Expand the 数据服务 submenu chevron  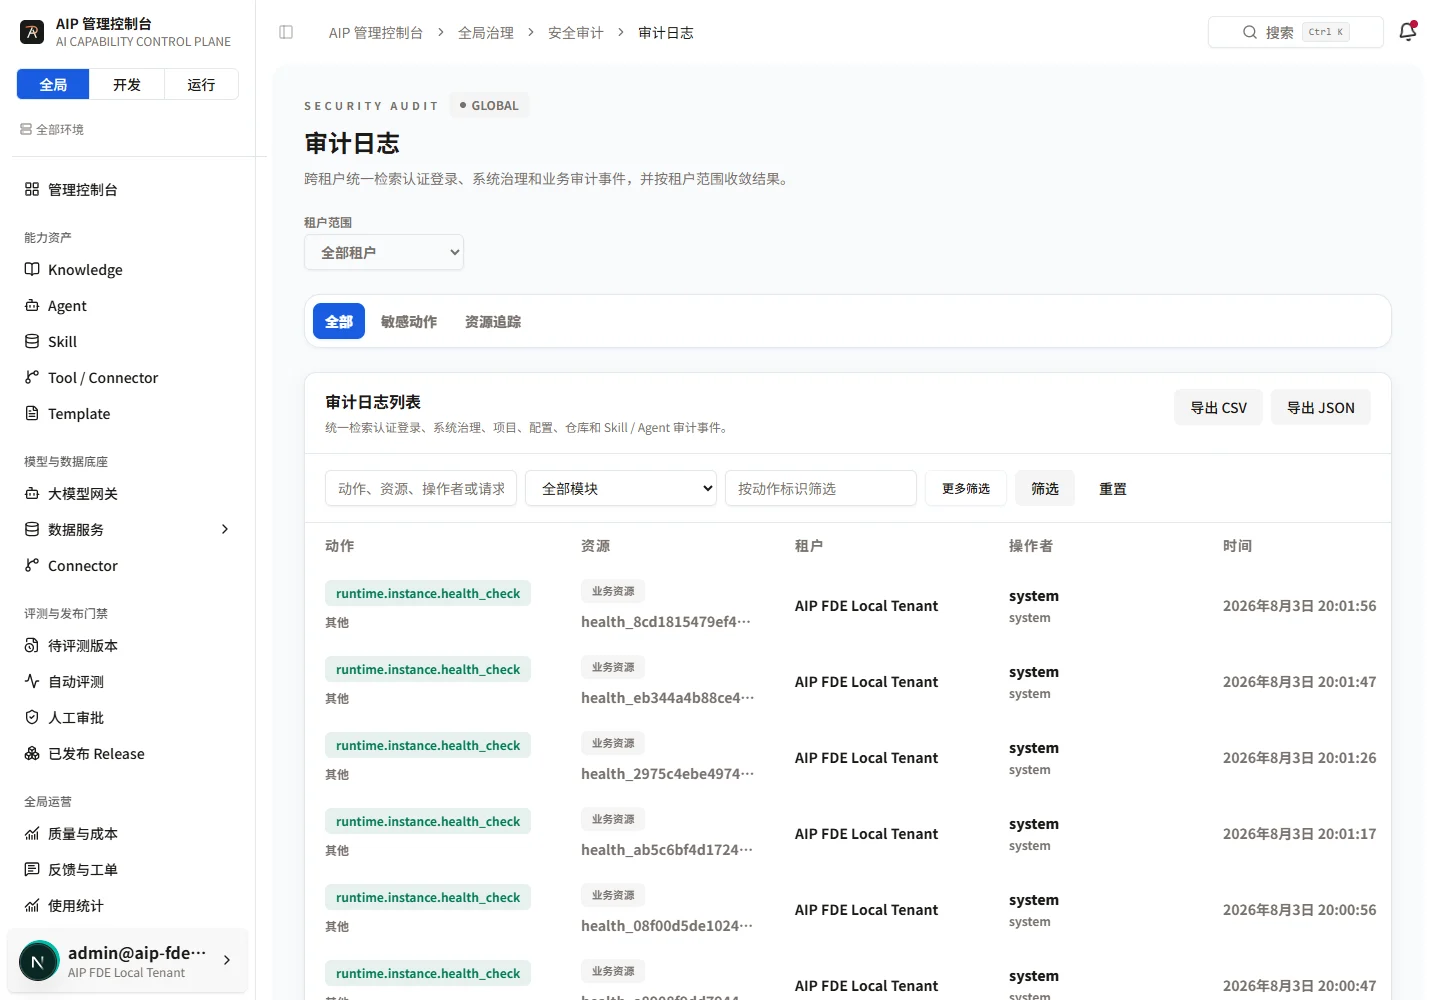[x=225, y=529]
